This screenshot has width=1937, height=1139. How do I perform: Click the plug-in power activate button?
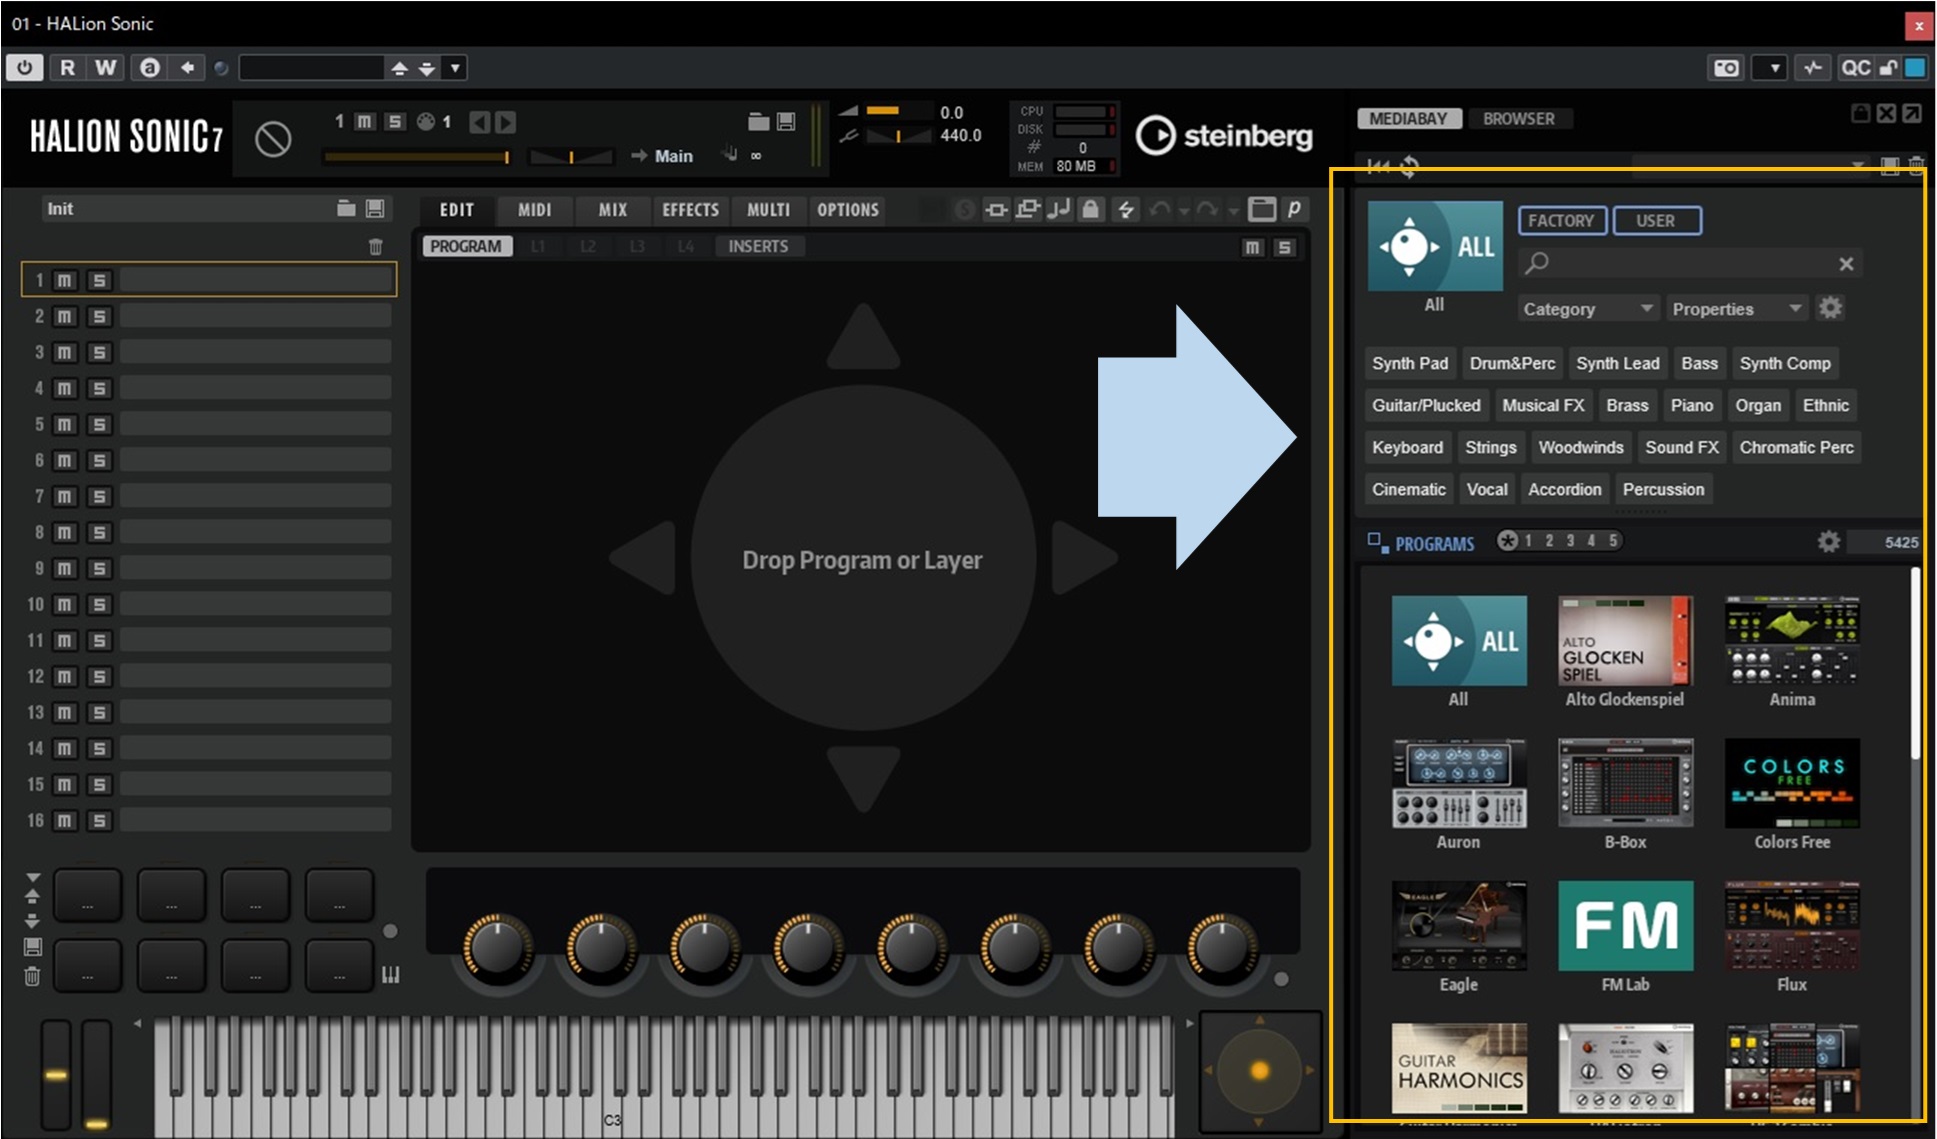pos(24,67)
